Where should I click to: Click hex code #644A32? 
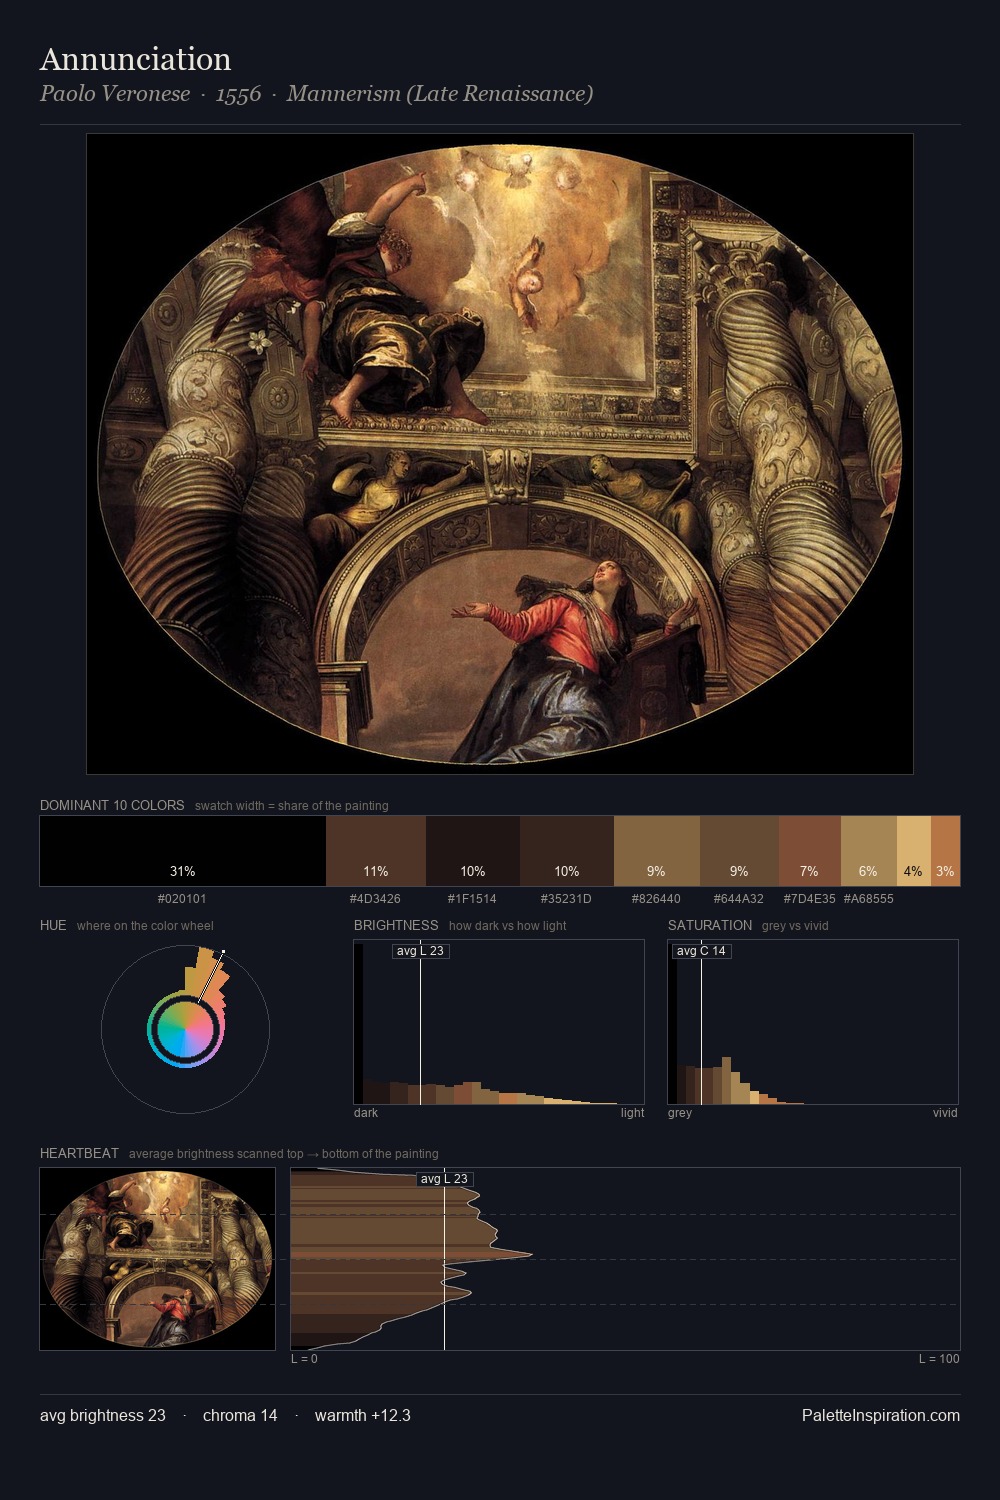tap(738, 899)
